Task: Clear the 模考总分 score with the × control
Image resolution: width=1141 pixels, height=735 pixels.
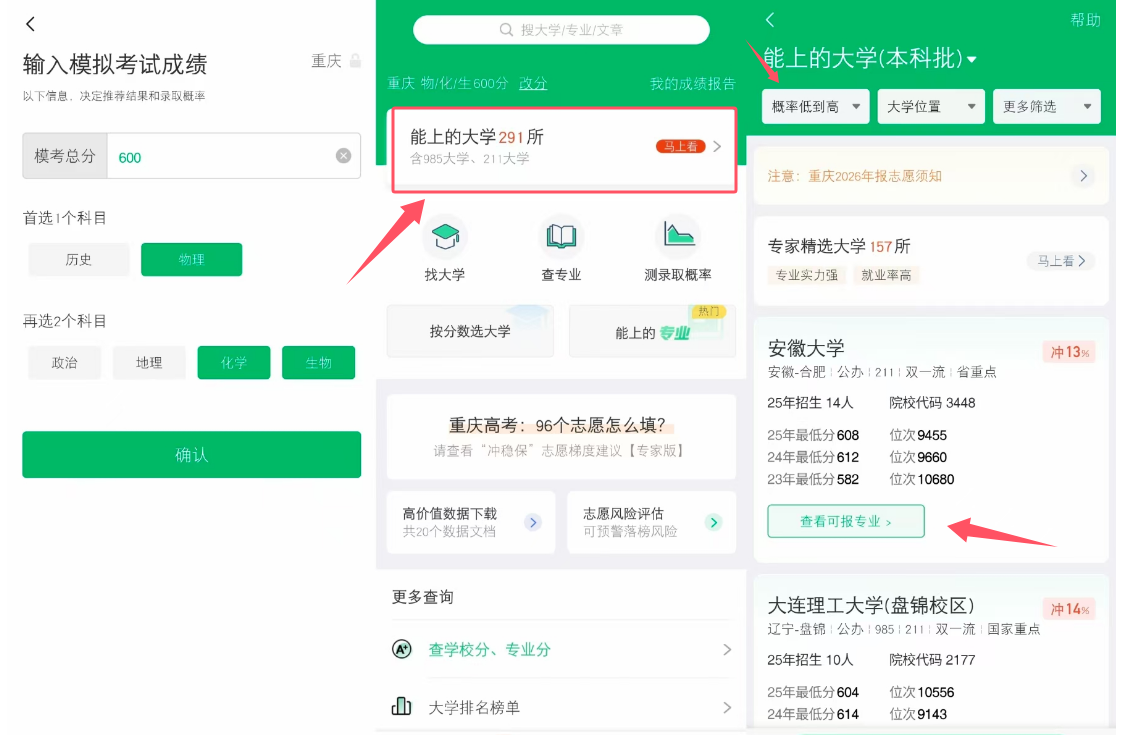Action: (345, 156)
